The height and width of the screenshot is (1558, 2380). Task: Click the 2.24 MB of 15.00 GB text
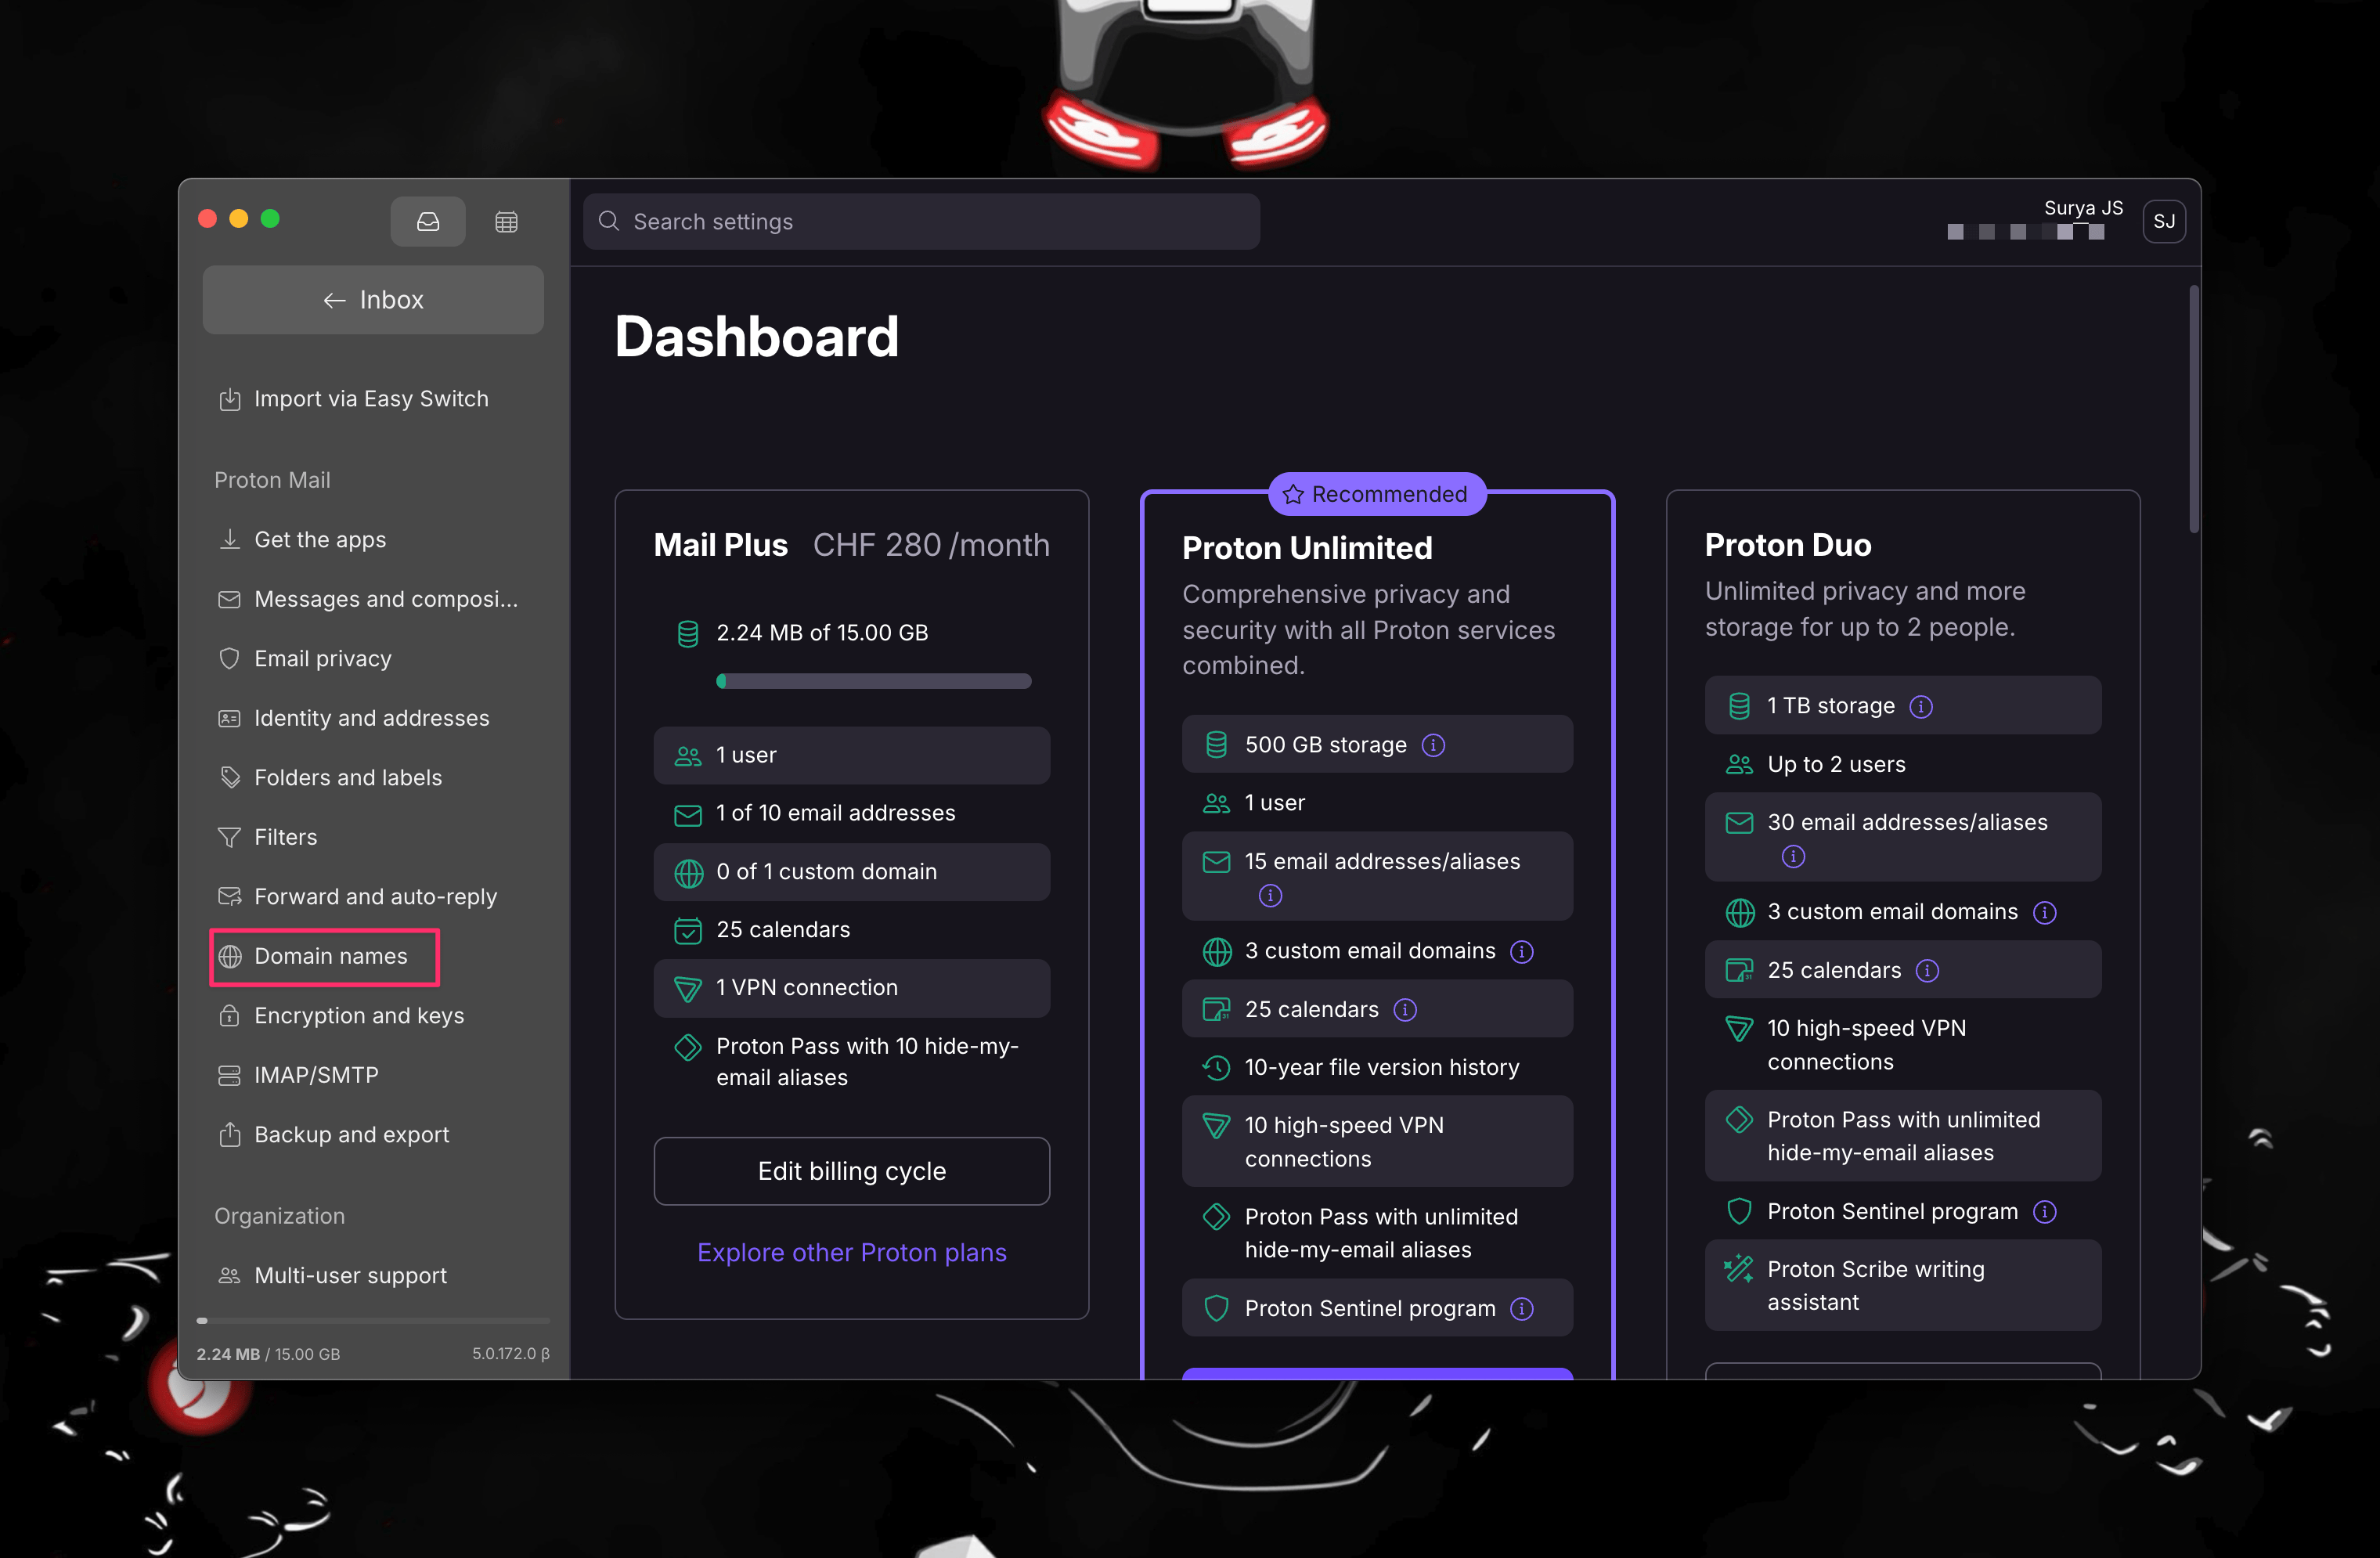pos(822,633)
